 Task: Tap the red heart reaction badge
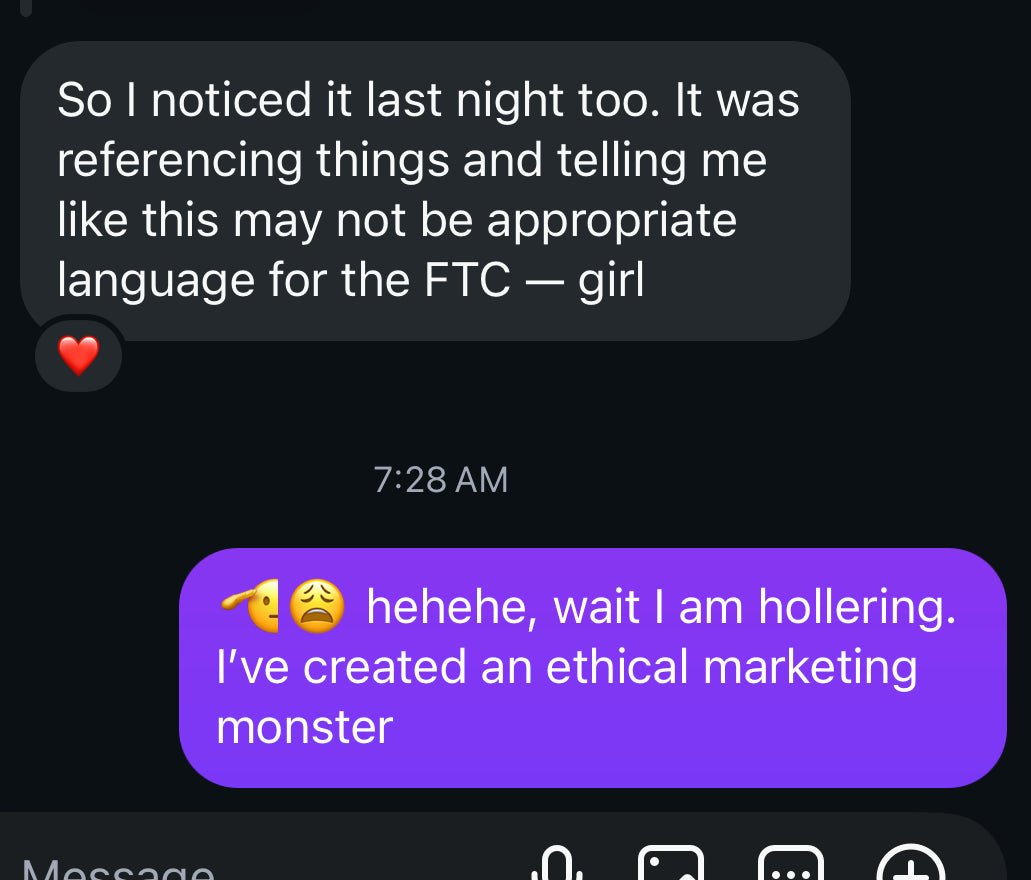click(x=78, y=356)
